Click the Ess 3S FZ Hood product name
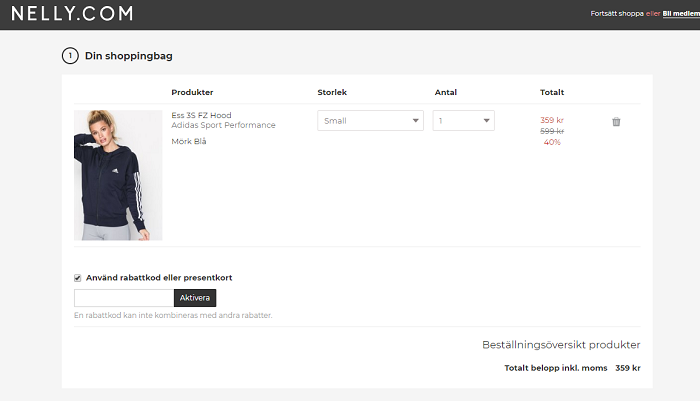The image size is (700, 401). pyautogui.click(x=201, y=115)
